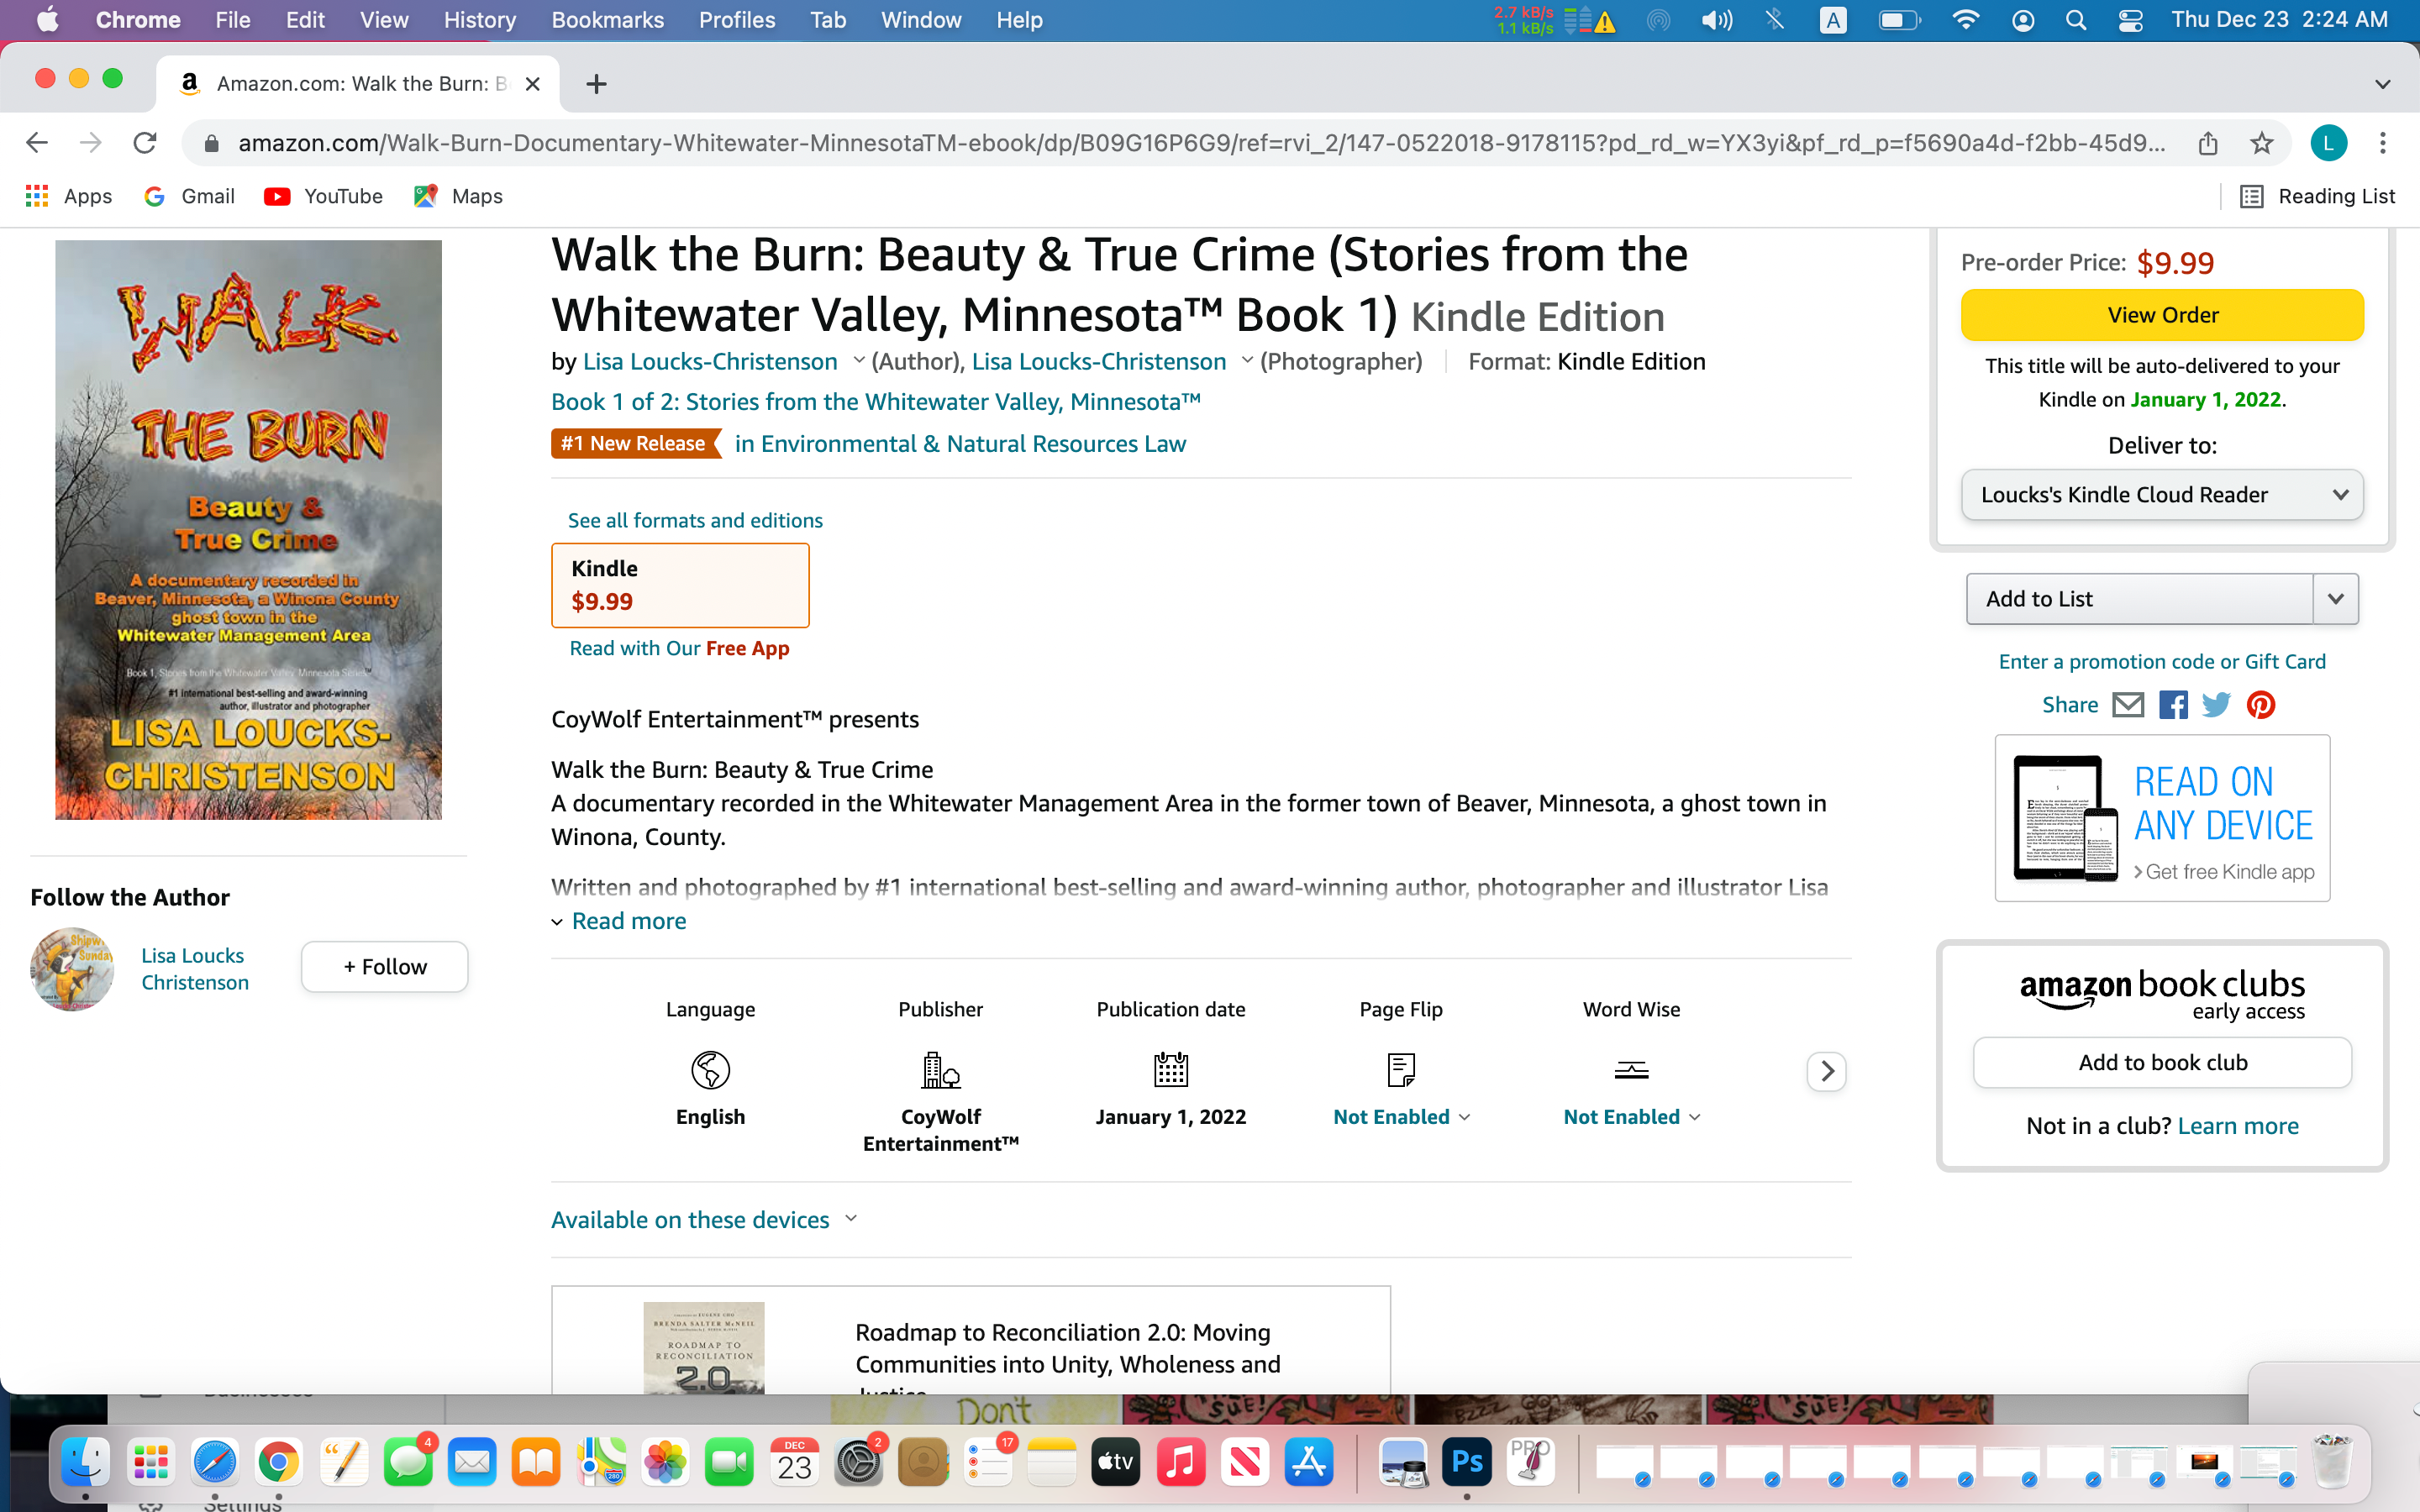The width and height of the screenshot is (2420, 1512).
Task: Go back to the previous page
Action: point(37,143)
